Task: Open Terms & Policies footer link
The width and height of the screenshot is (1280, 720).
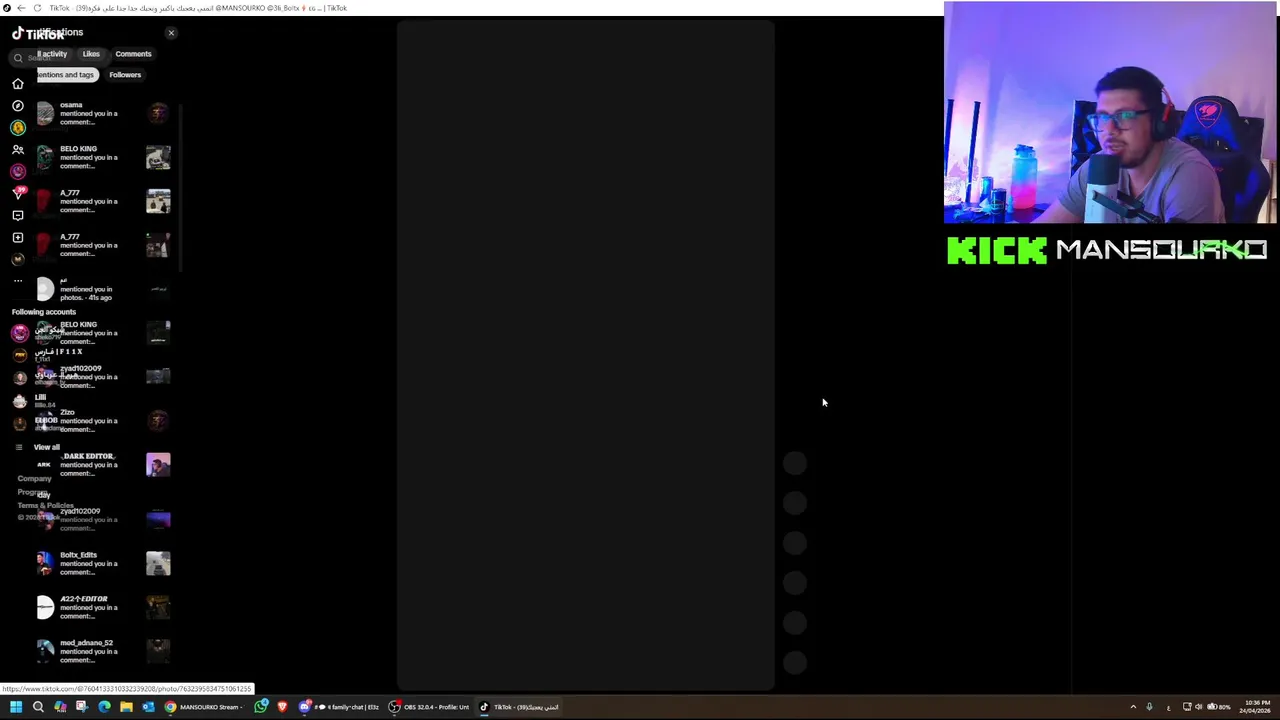Action: pyautogui.click(x=45, y=505)
